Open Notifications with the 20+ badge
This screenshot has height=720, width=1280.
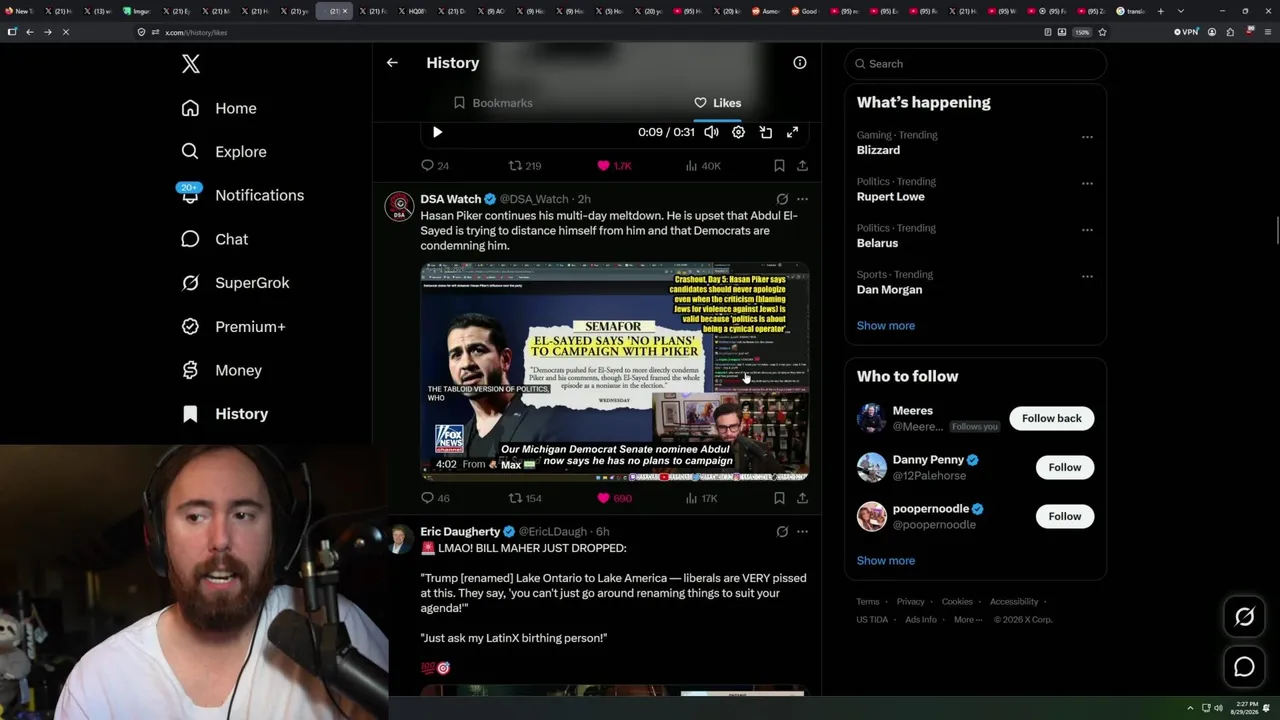point(242,195)
